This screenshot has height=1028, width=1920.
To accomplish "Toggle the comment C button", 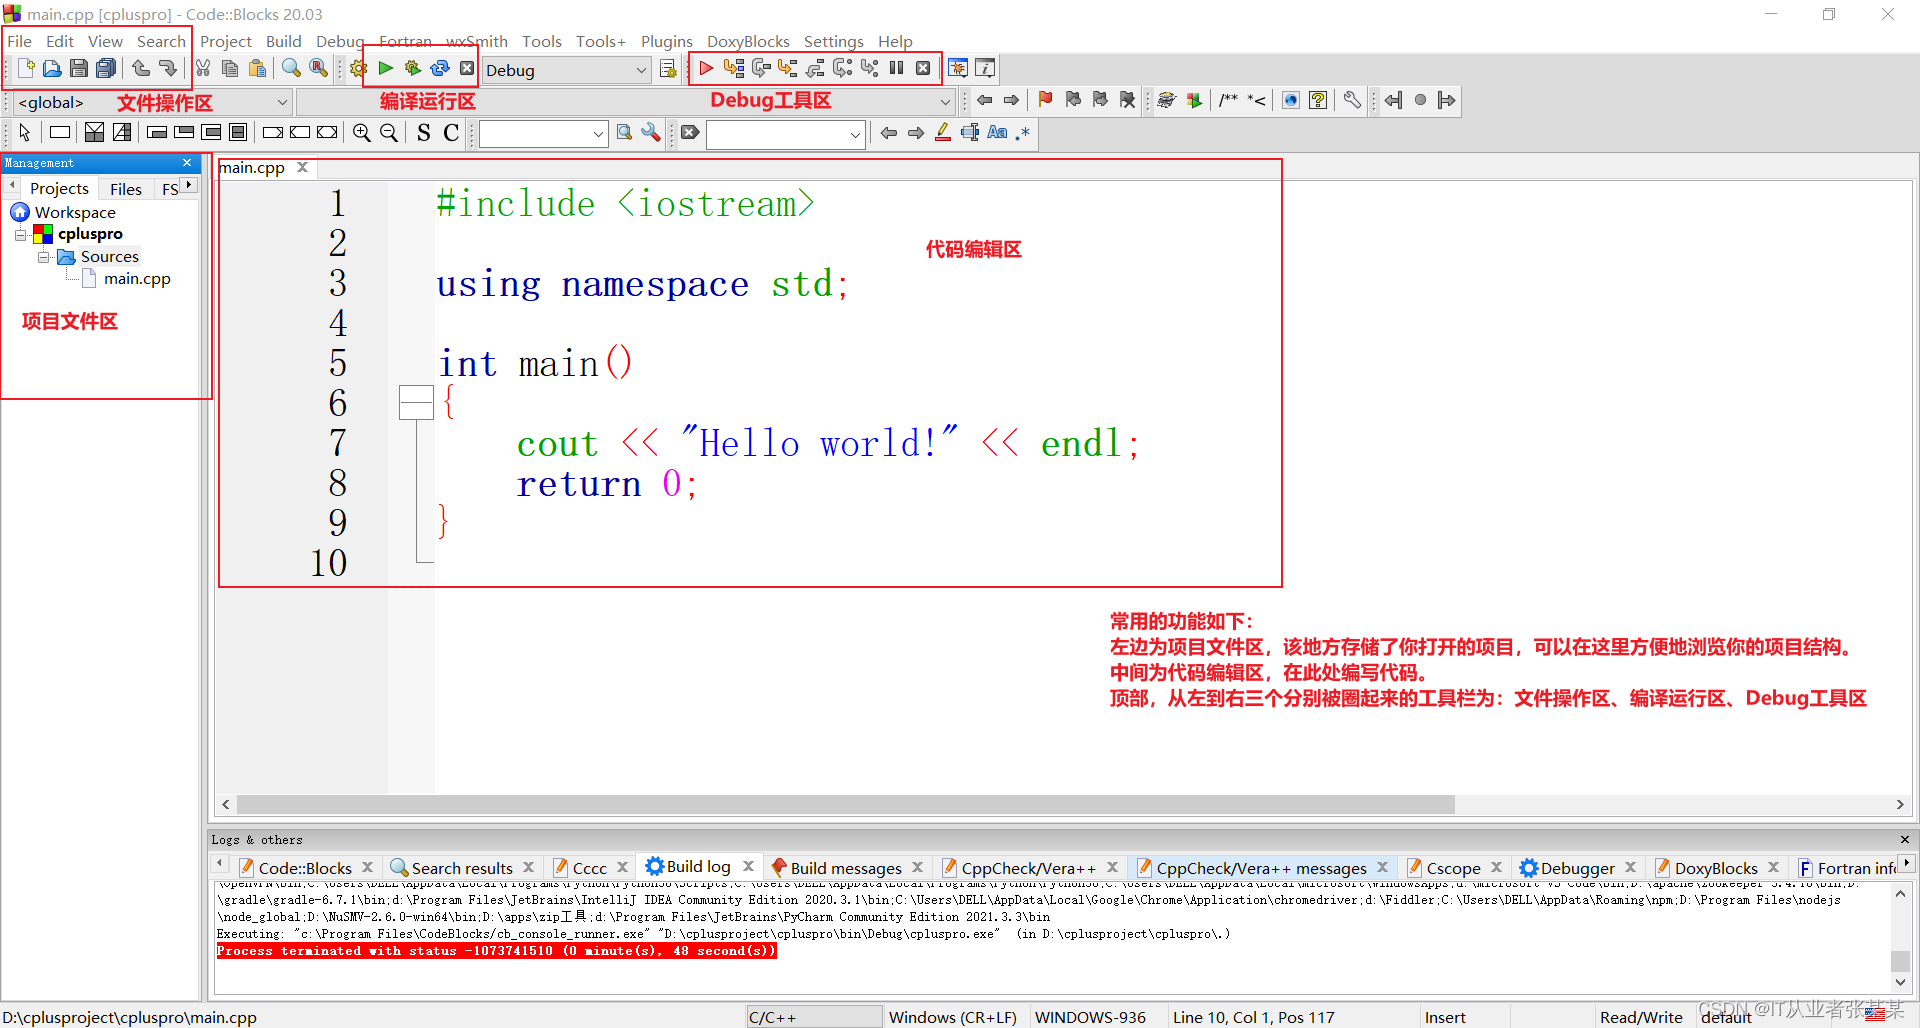I will 451,132.
